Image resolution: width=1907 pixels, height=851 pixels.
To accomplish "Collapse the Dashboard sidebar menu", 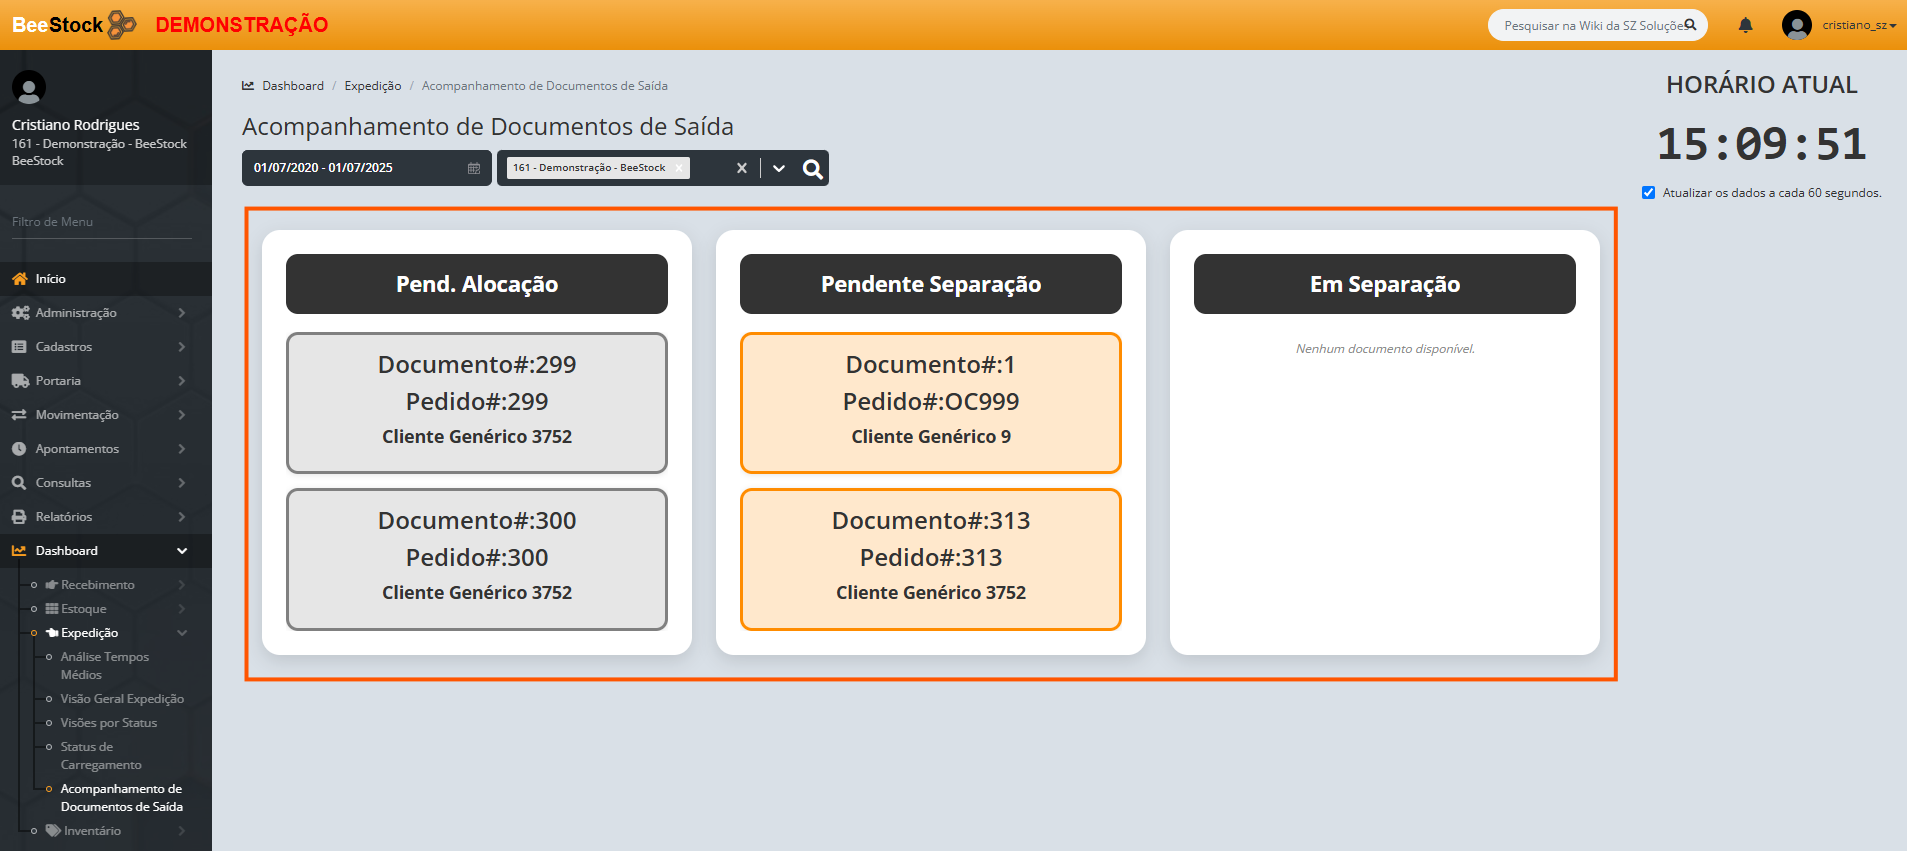I will point(182,551).
